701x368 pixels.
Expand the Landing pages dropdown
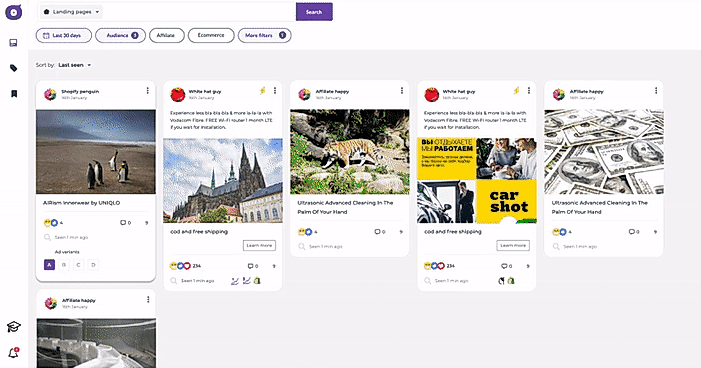[x=72, y=12]
